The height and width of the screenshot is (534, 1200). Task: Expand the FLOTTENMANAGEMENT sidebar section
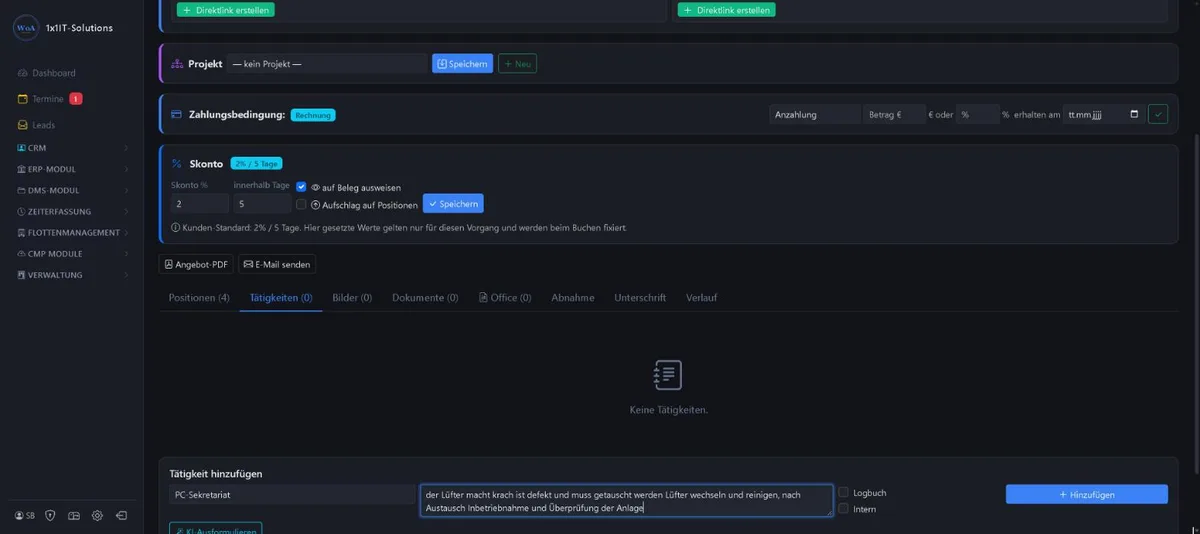tap(71, 232)
